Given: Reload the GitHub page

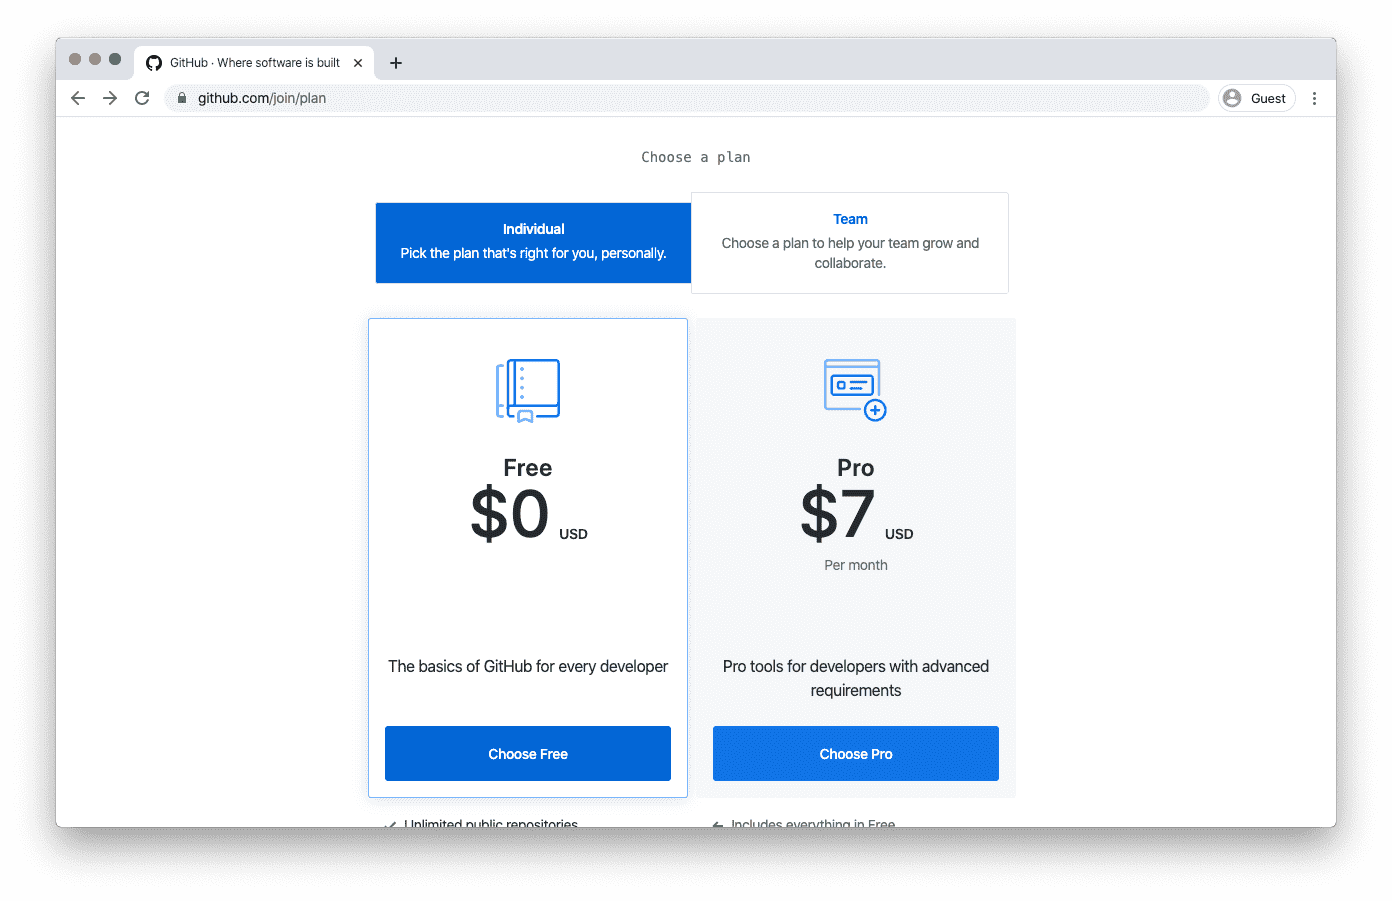Looking at the screenshot, I should (x=142, y=98).
